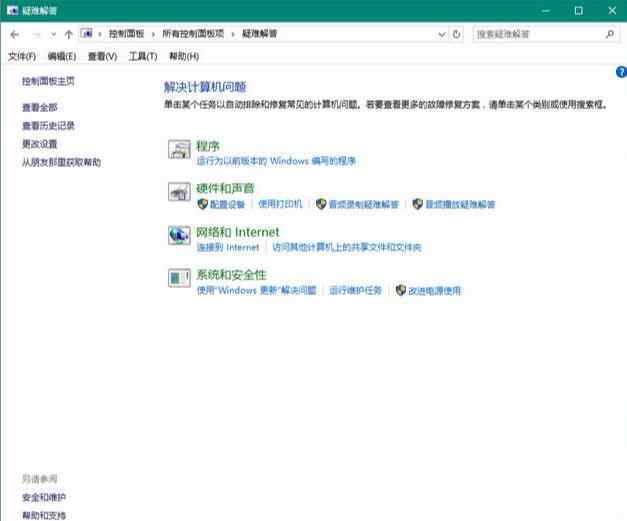627x521 pixels.
Task: Open the 帮助(H) menu
Action: point(184,56)
